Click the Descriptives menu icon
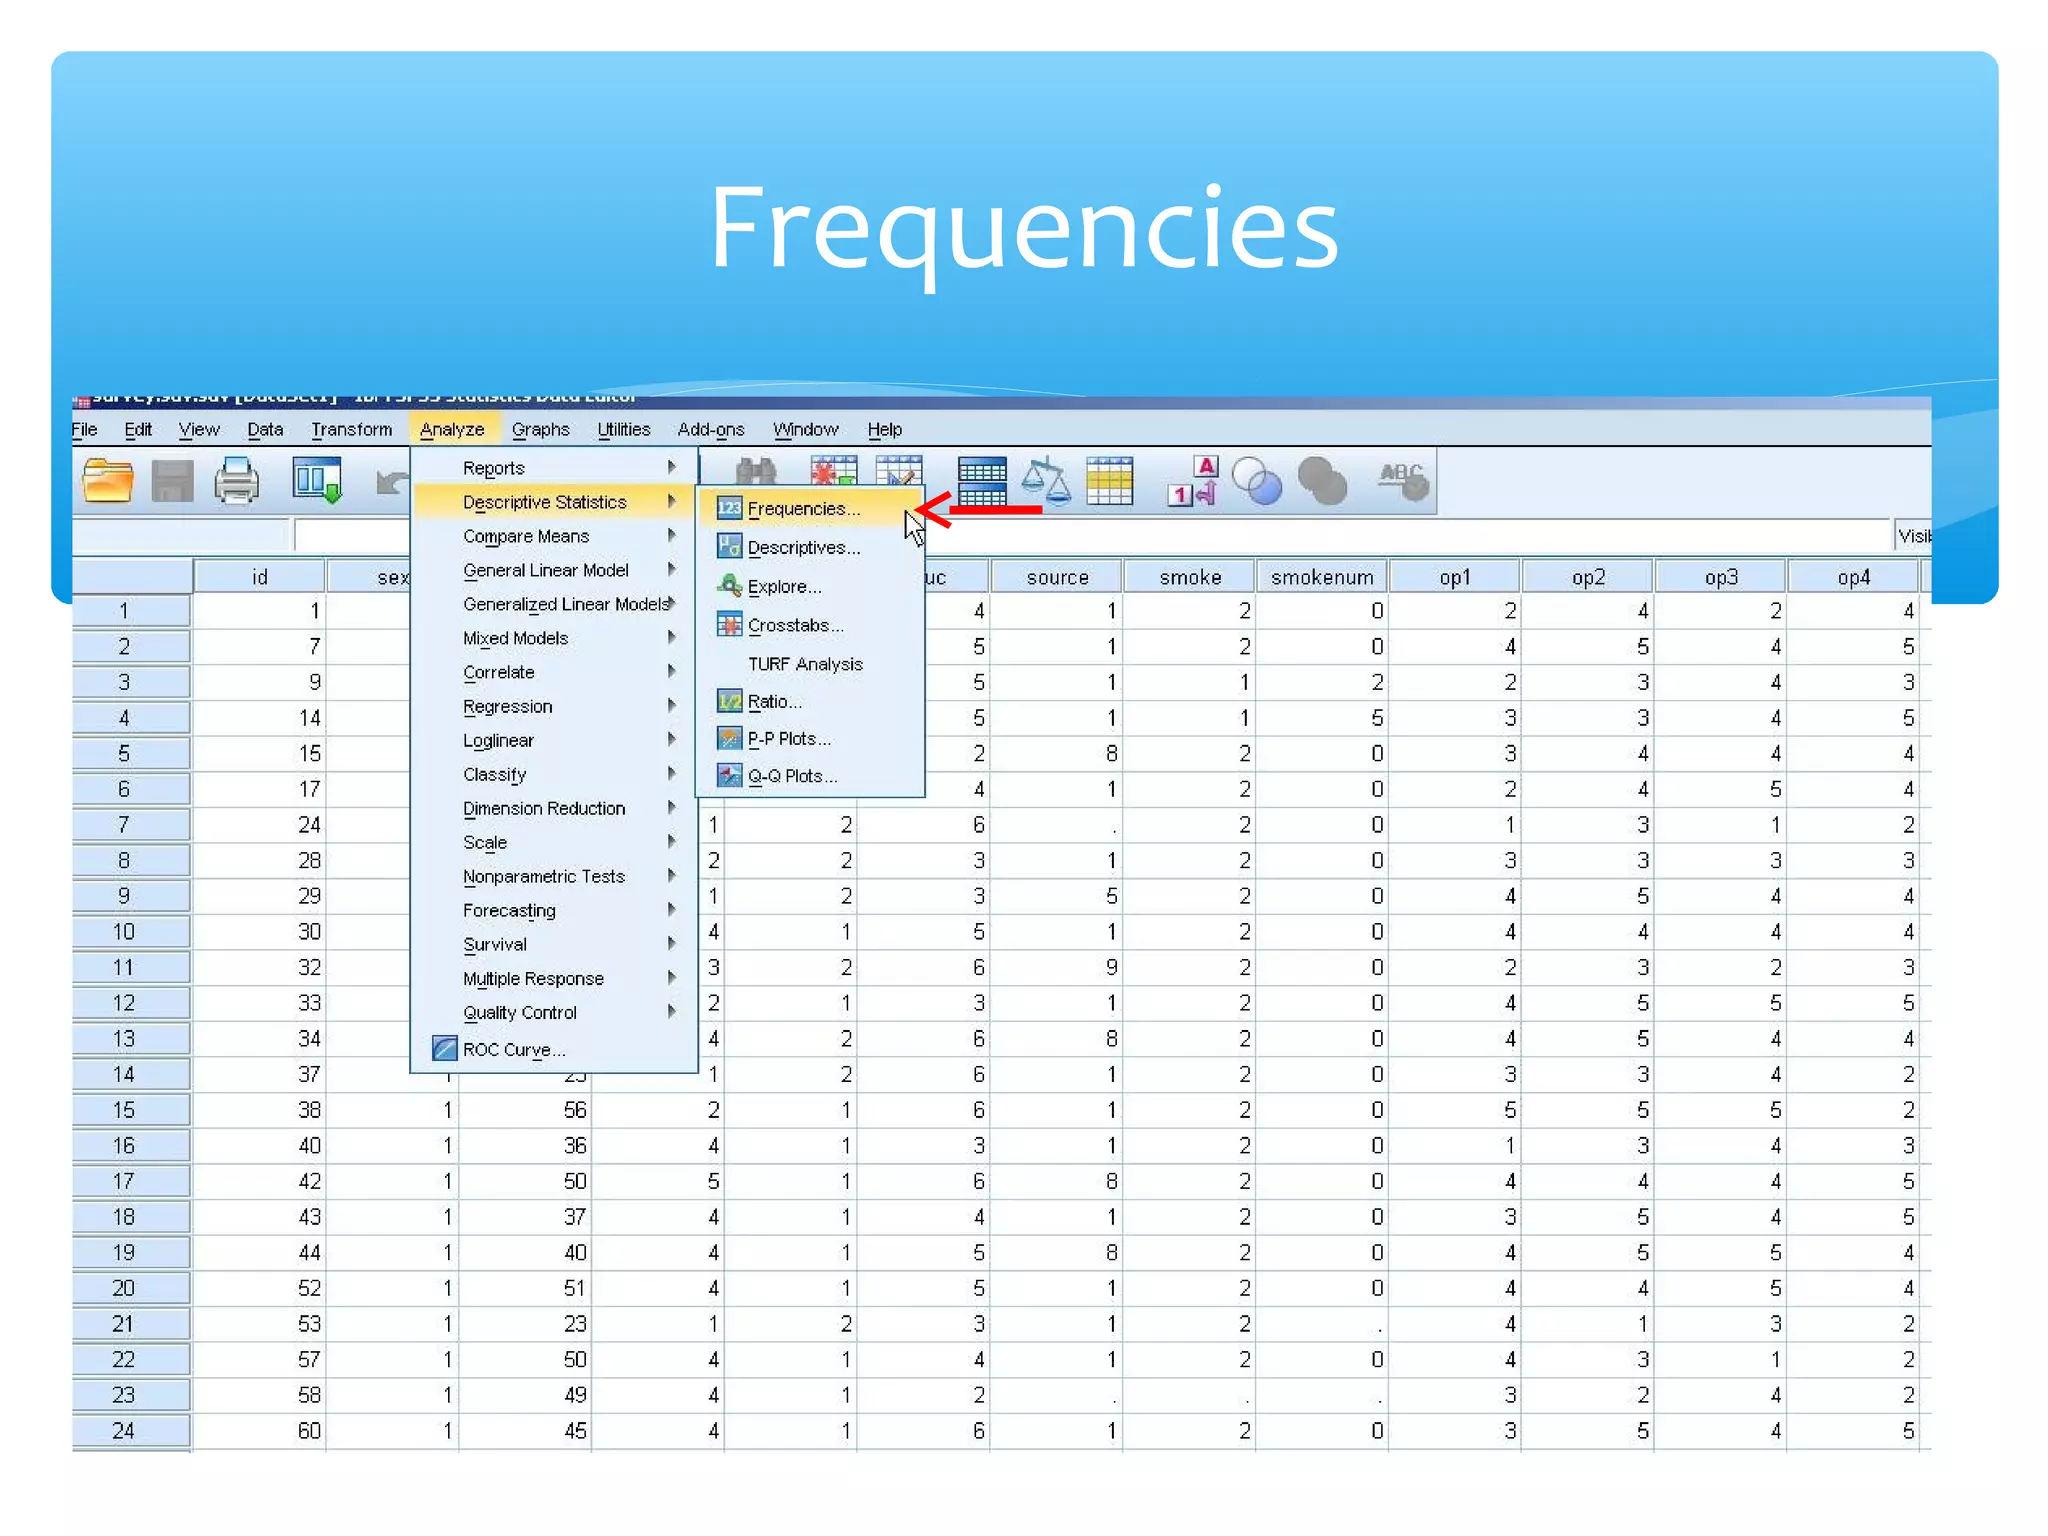 point(729,547)
